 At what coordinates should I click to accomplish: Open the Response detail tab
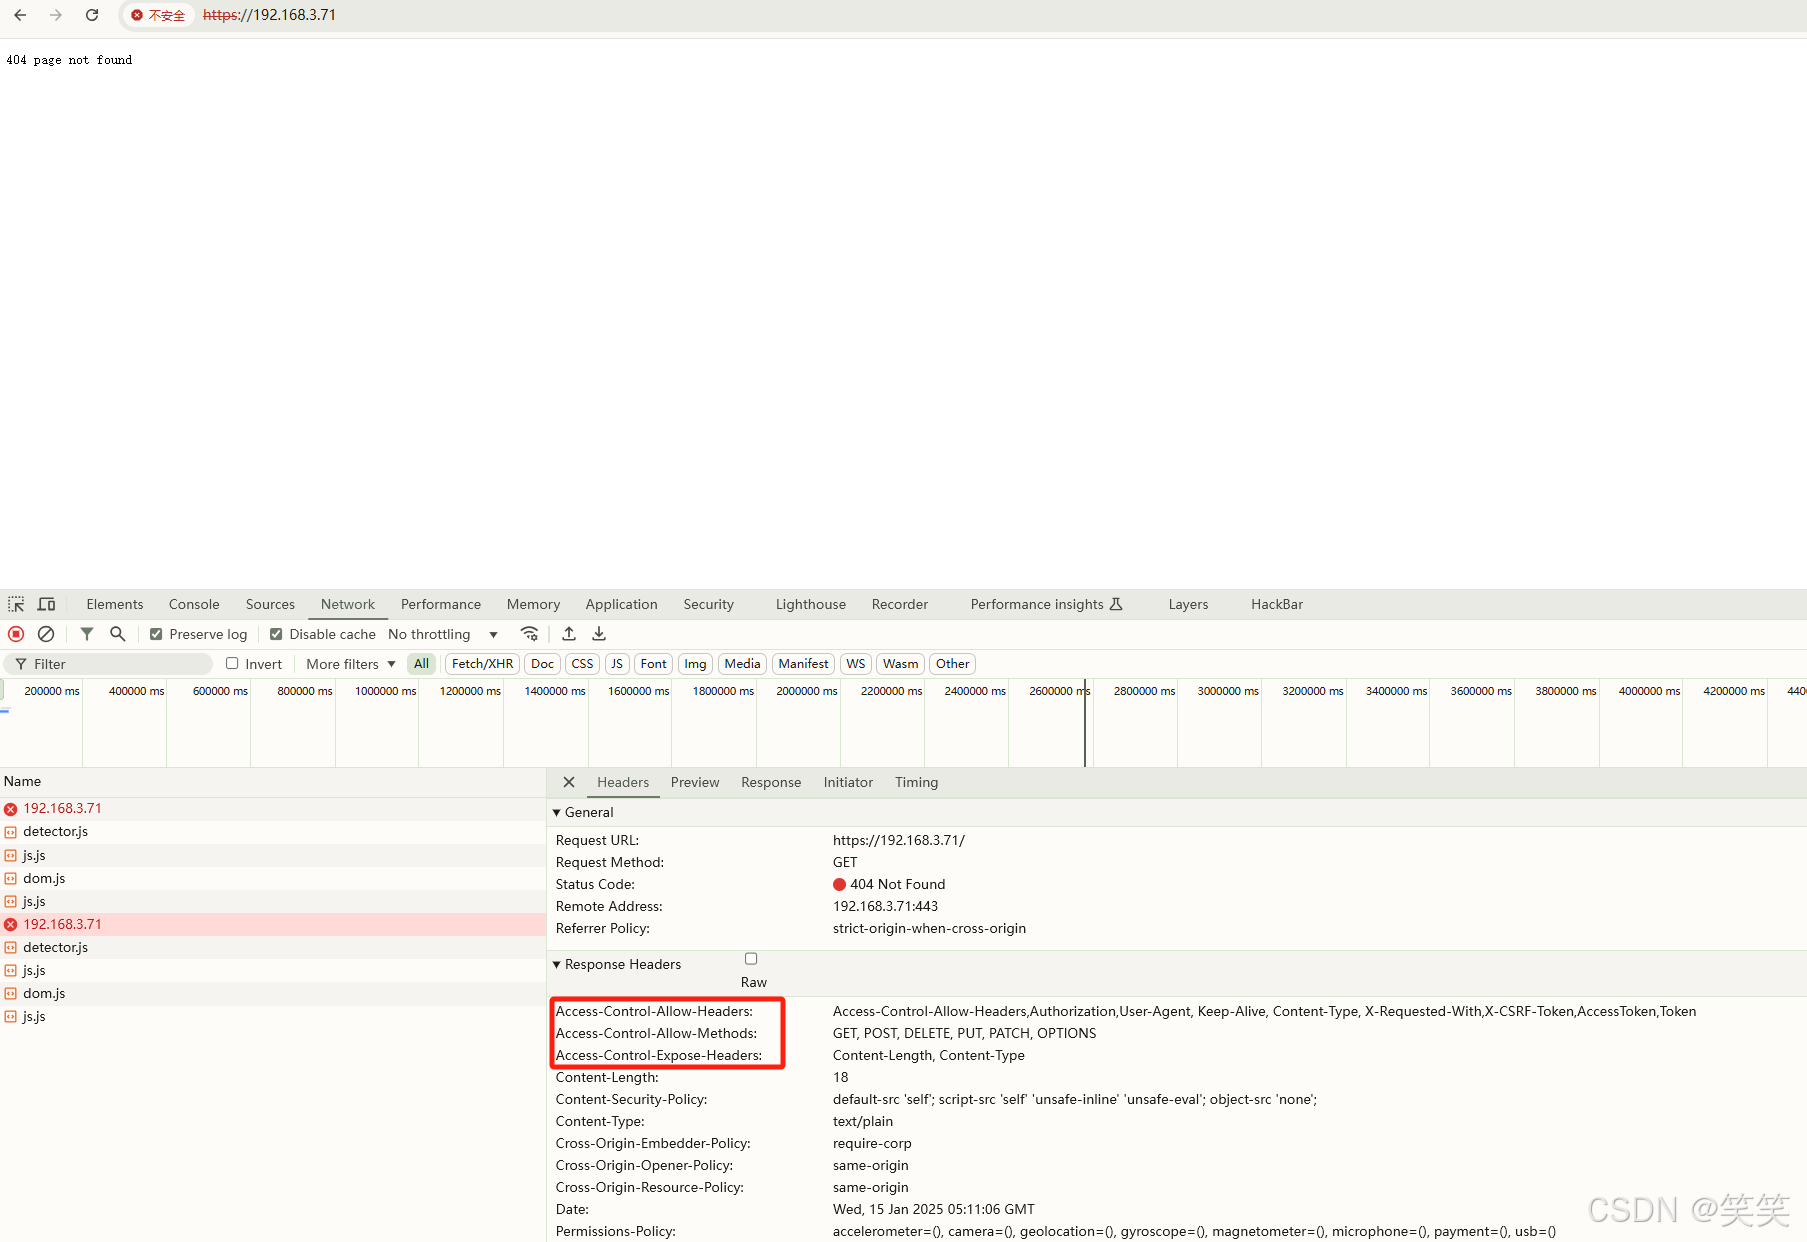[771, 782]
